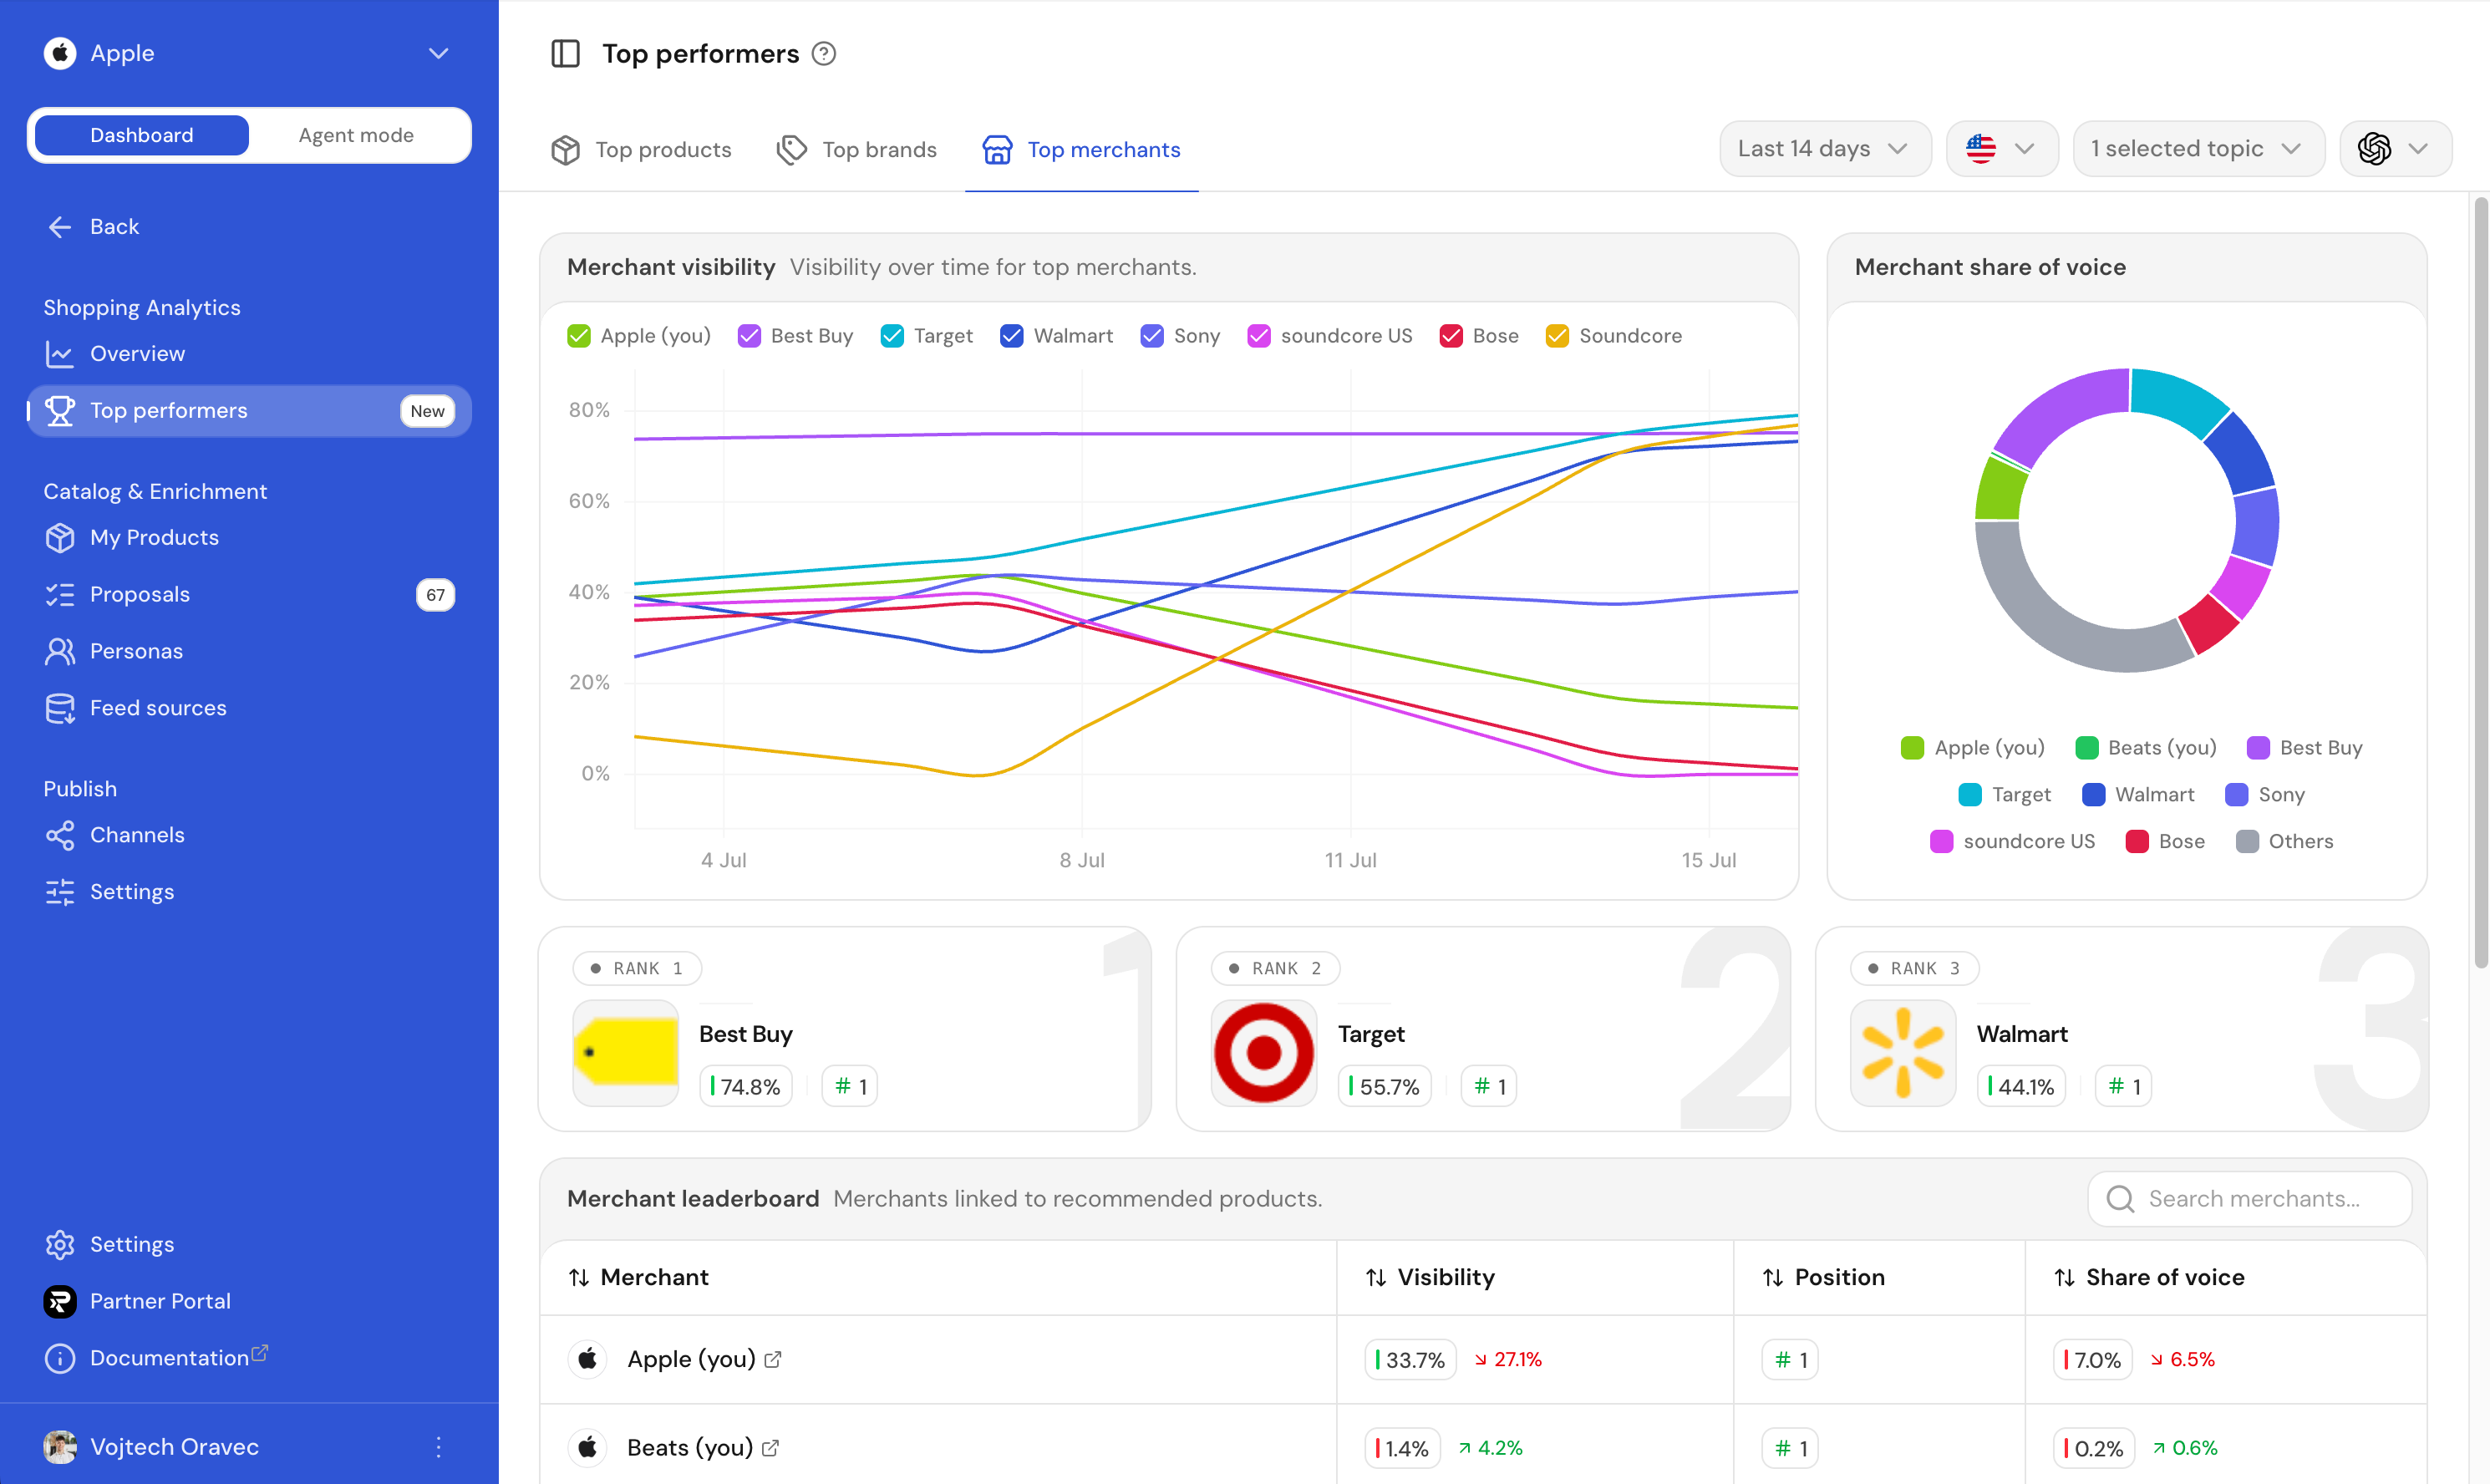Click the Beats (you) green legend swatch
Image resolution: width=2490 pixels, height=1484 pixels.
(2087, 748)
